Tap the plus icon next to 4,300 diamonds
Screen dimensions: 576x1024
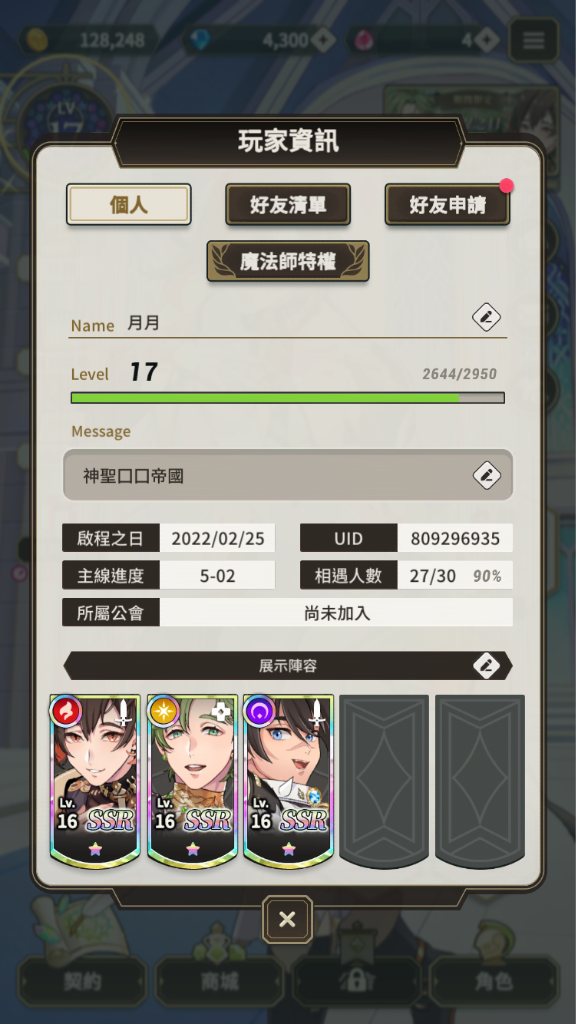(x=323, y=41)
